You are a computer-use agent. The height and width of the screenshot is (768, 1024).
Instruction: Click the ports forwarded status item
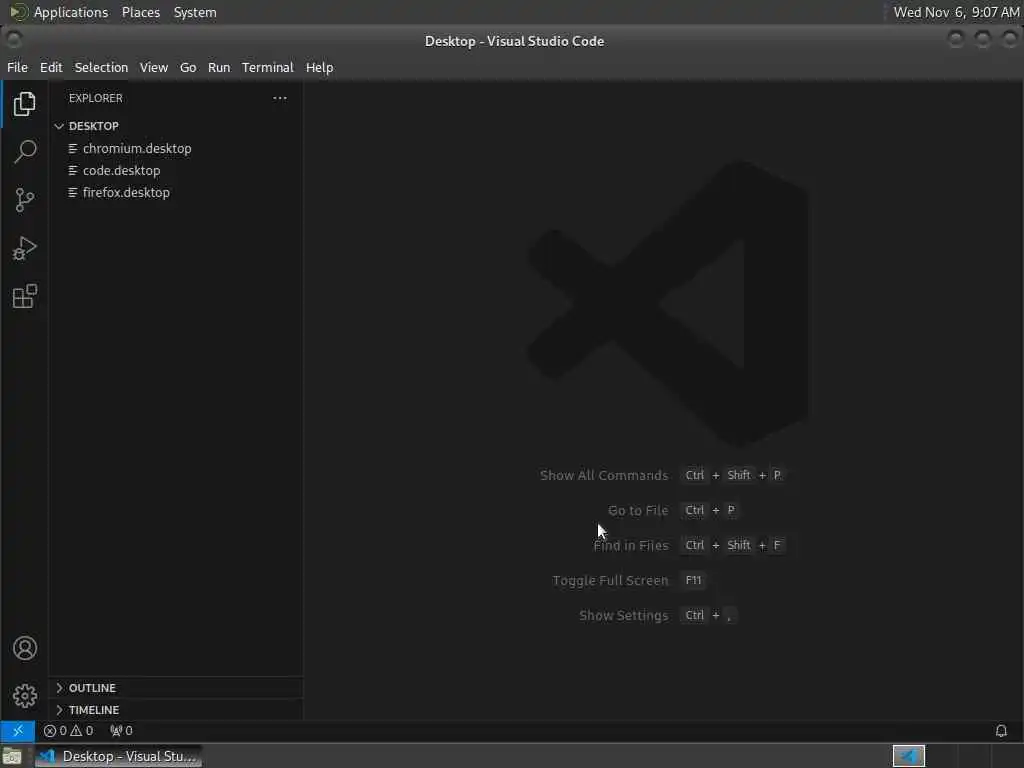tap(121, 731)
